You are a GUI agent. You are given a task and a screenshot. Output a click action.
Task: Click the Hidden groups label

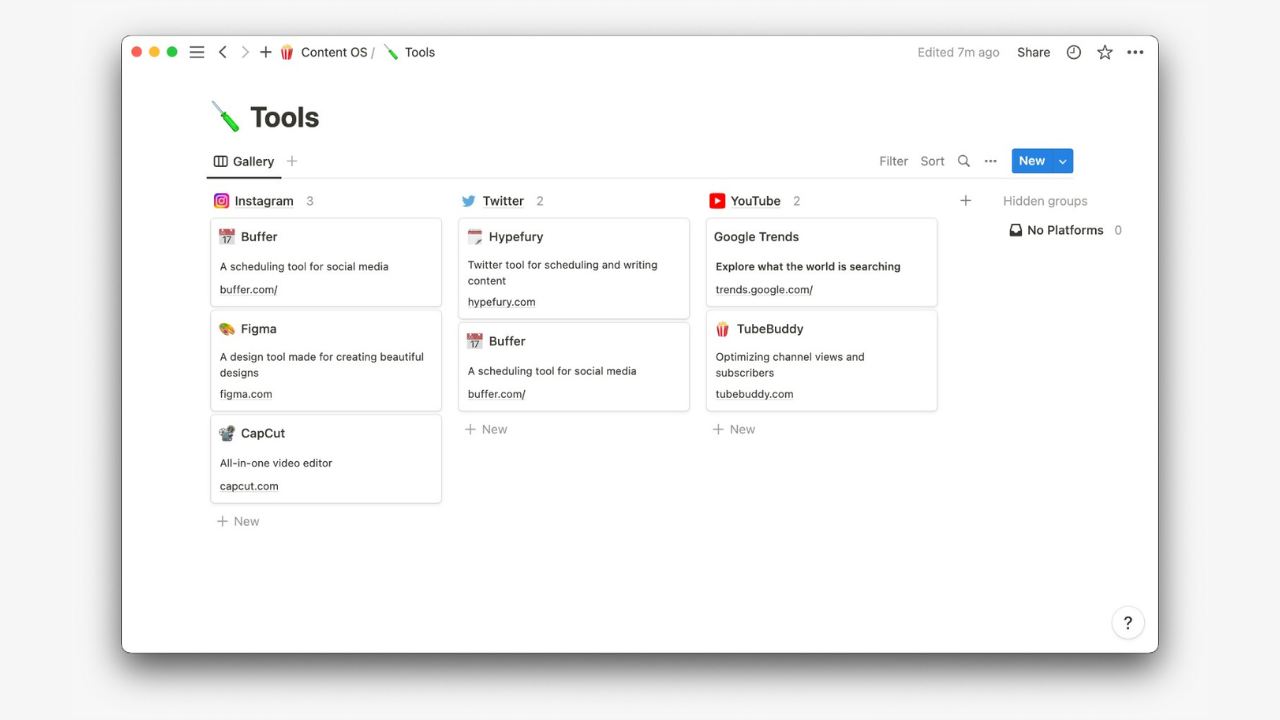click(1045, 201)
